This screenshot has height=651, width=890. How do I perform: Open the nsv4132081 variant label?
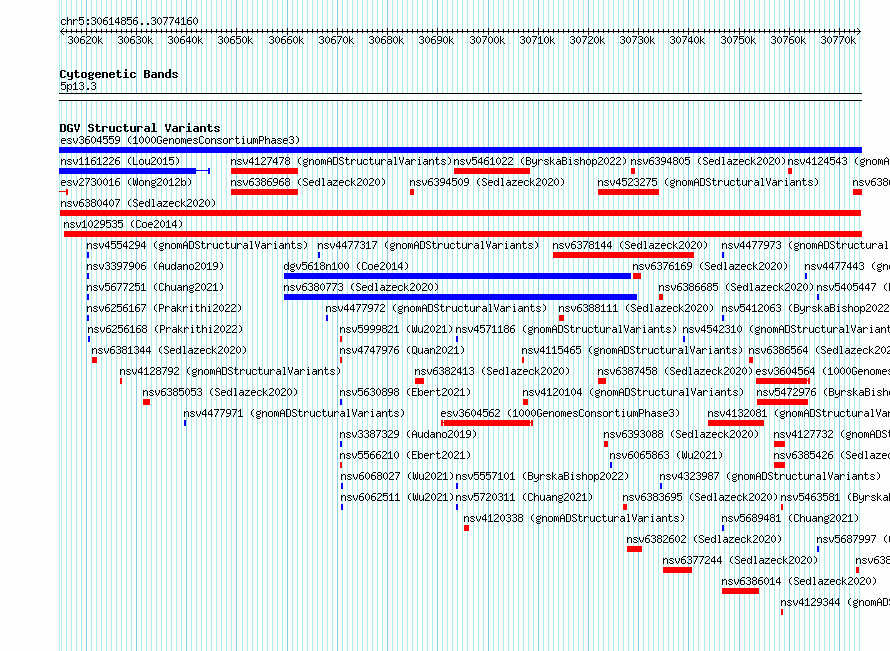[x=798, y=413]
